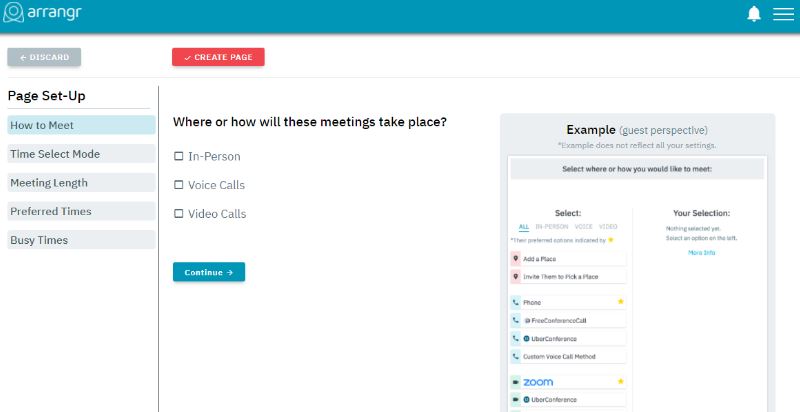This screenshot has width=800, height=412.
Task: Check the In-Person checkbox
Action: click(x=178, y=156)
